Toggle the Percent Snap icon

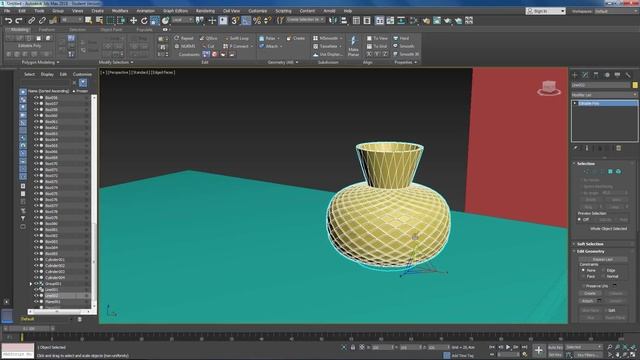[257, 20]
